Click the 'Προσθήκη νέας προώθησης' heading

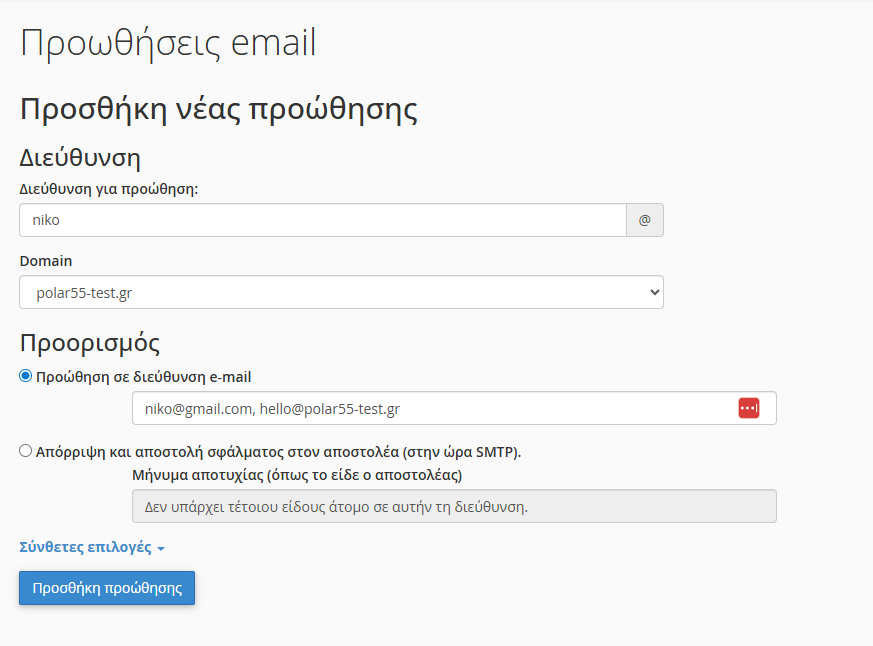pos(218,109)
